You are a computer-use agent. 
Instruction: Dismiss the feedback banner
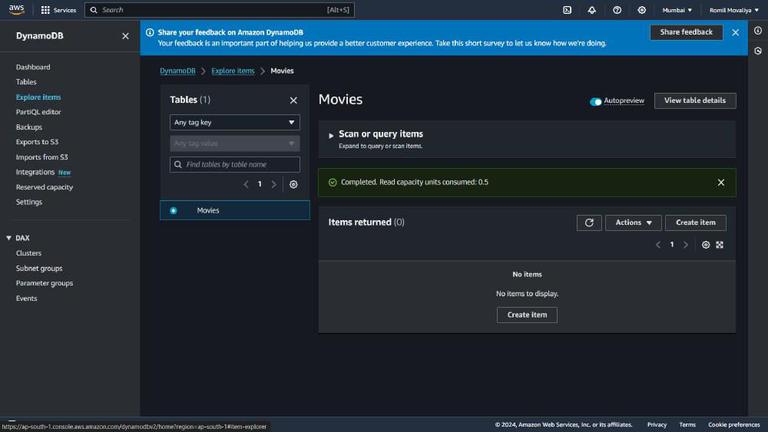coord(735,32)
